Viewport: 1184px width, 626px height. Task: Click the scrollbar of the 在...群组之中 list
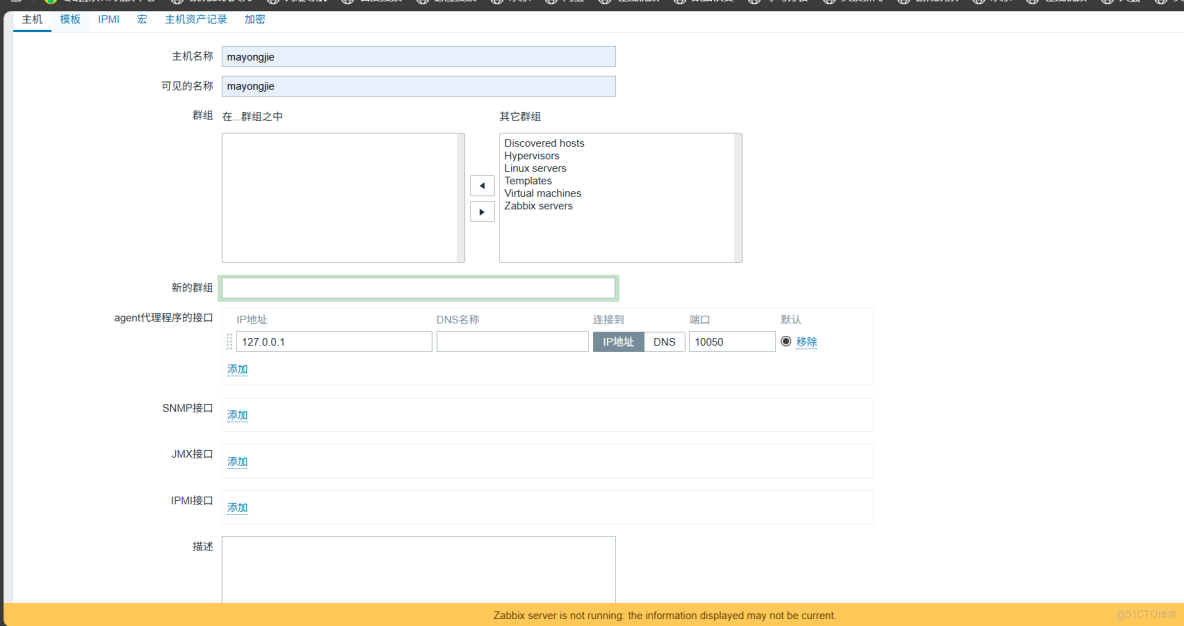461,198
